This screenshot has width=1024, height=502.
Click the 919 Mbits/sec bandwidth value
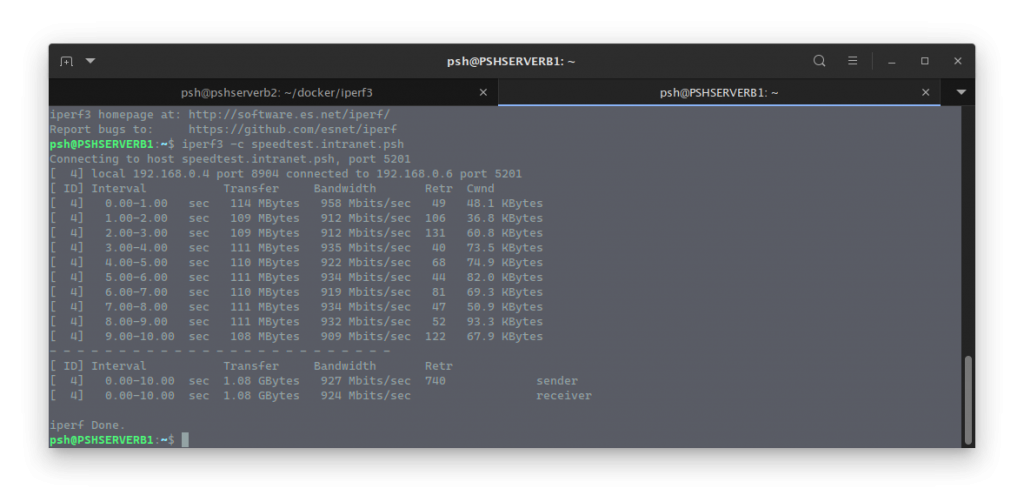pos(365,292)
